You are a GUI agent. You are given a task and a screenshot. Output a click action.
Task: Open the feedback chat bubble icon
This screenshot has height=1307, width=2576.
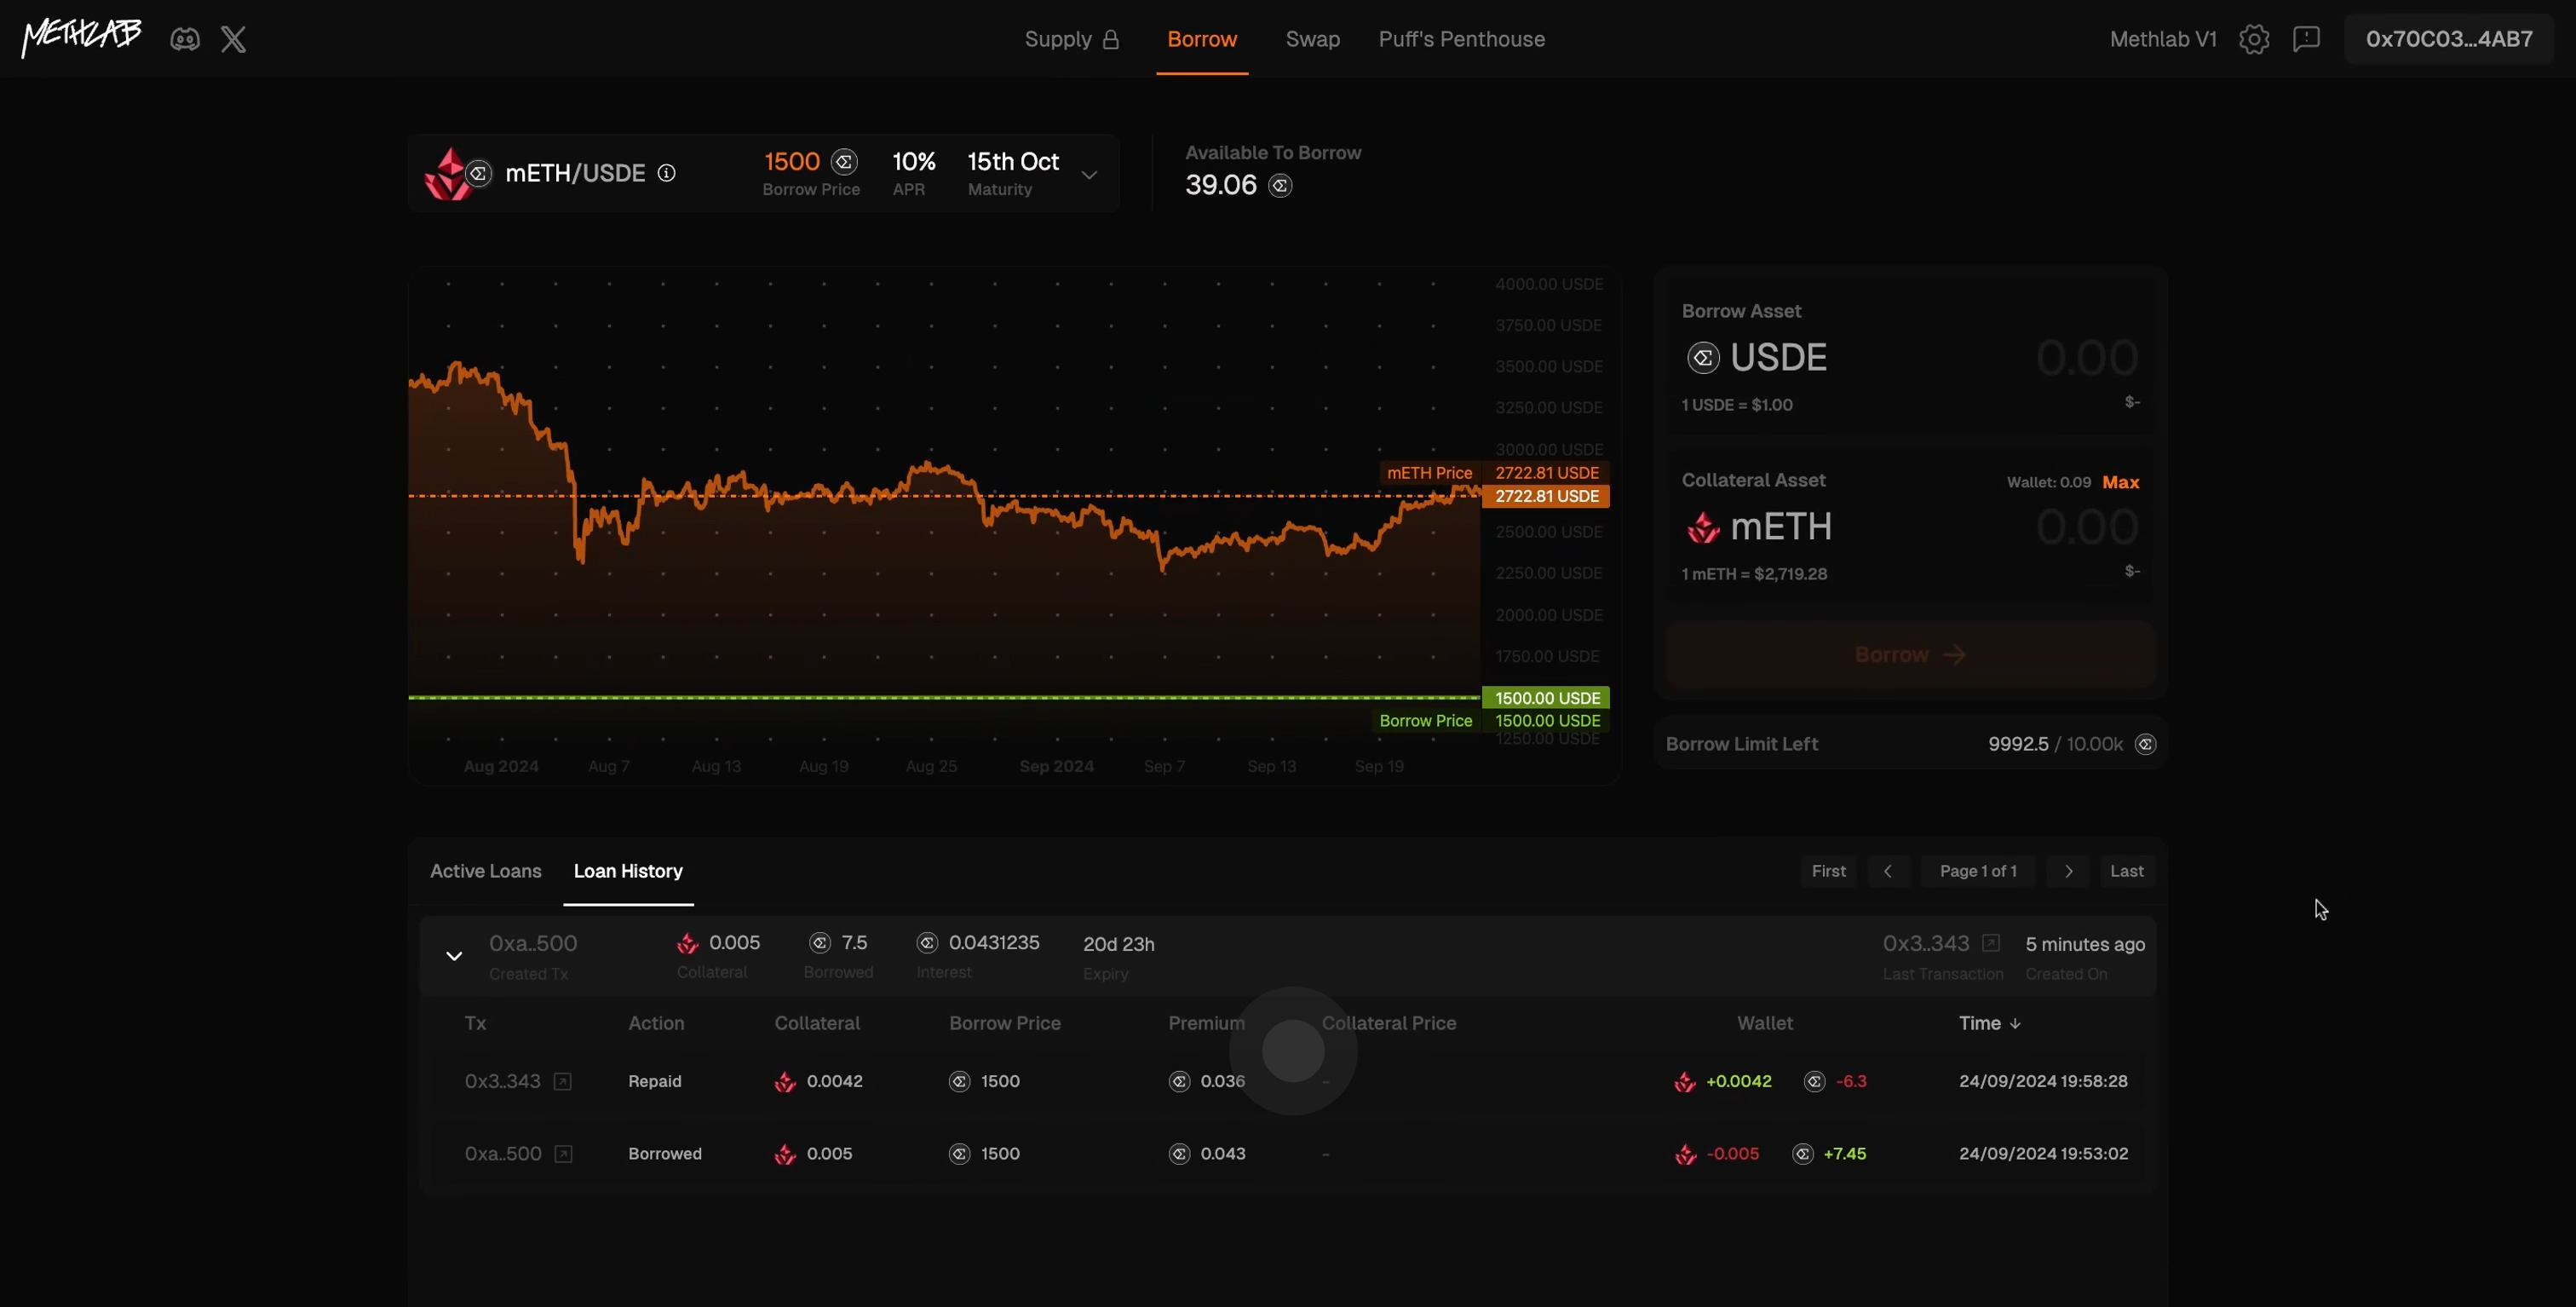[x=2306, y=39]
